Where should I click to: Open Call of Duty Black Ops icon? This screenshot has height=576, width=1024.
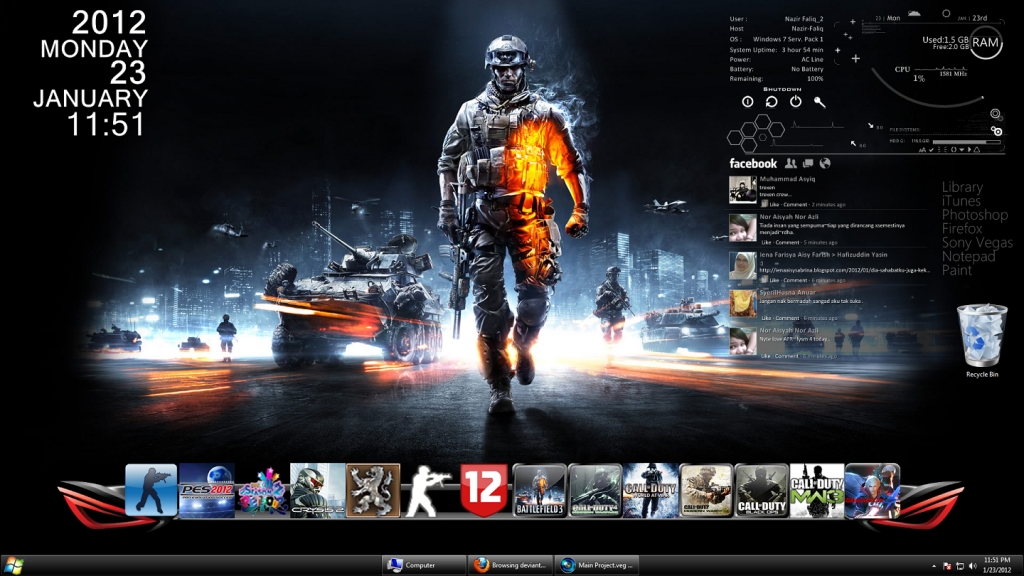761,490
